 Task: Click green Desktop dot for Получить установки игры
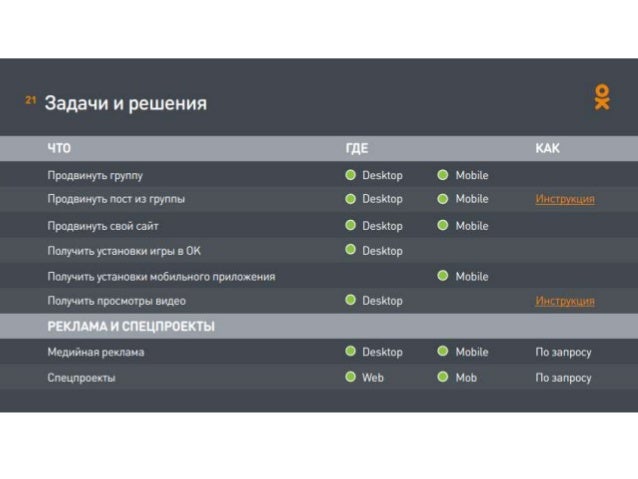[x=350, y=250]
